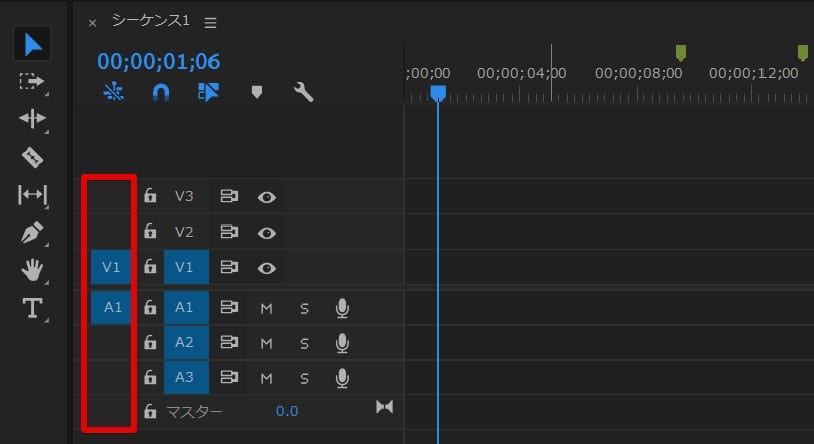
Task: Toggle A1 source patching button
Action: (111, 307)
